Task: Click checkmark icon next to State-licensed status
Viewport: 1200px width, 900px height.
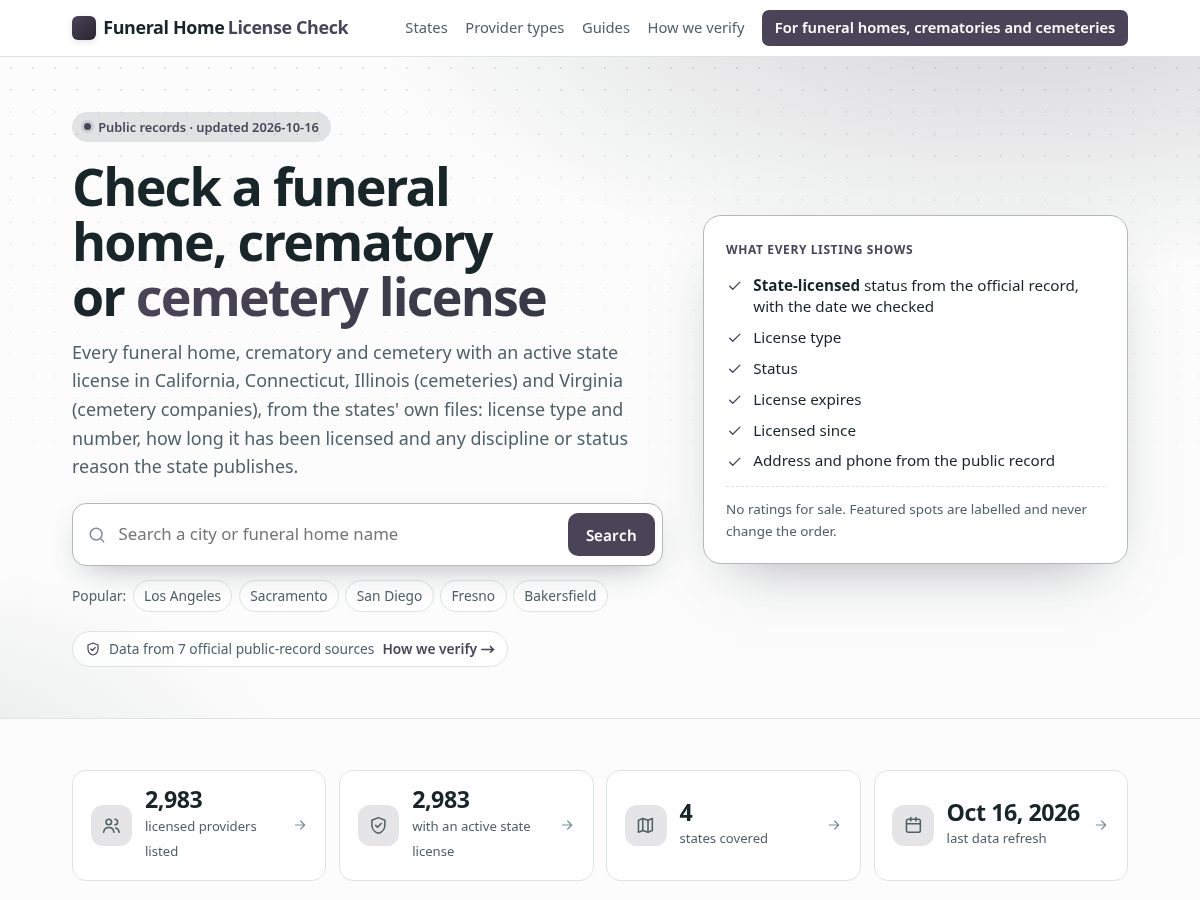Action: tap(735, 286)
